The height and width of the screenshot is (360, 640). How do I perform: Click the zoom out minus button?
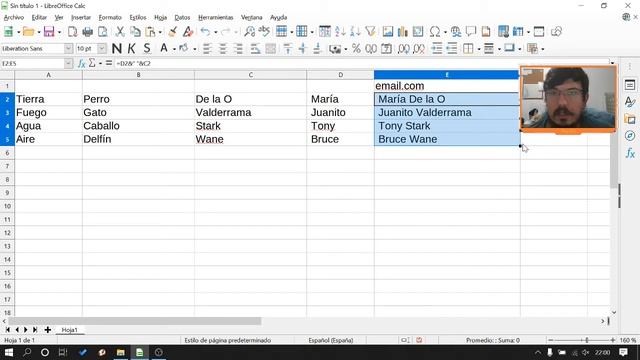click(551, 340)
